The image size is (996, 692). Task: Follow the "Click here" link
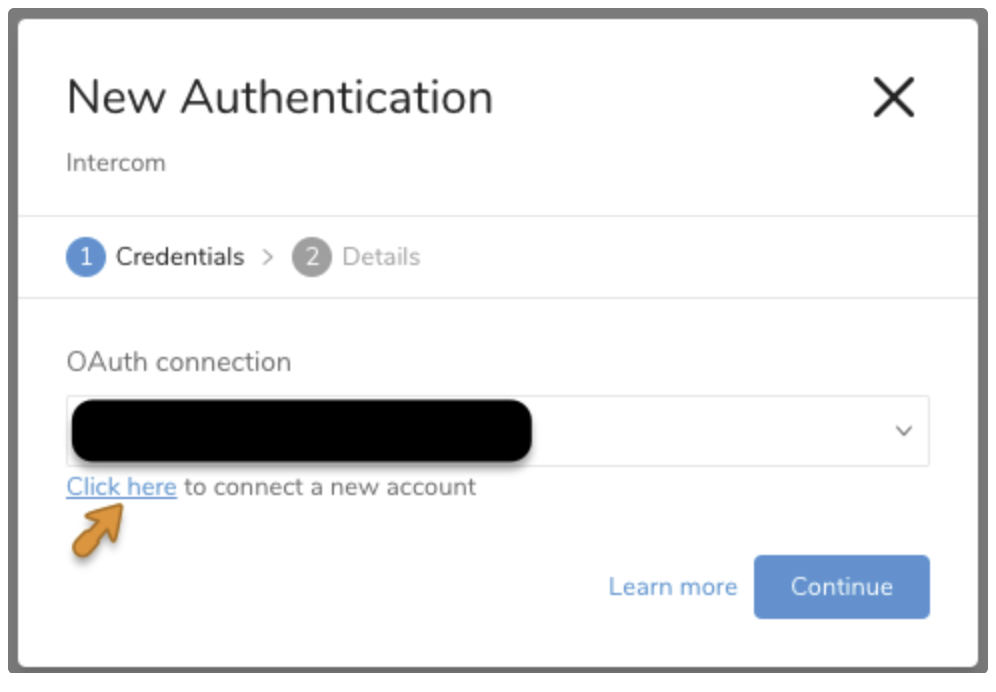click(121, 487)
